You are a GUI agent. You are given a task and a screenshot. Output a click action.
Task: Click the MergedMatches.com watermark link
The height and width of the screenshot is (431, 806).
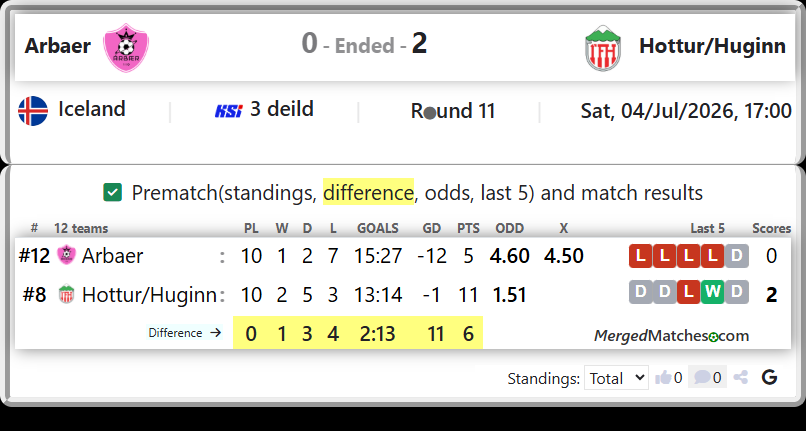pos(671,336)
